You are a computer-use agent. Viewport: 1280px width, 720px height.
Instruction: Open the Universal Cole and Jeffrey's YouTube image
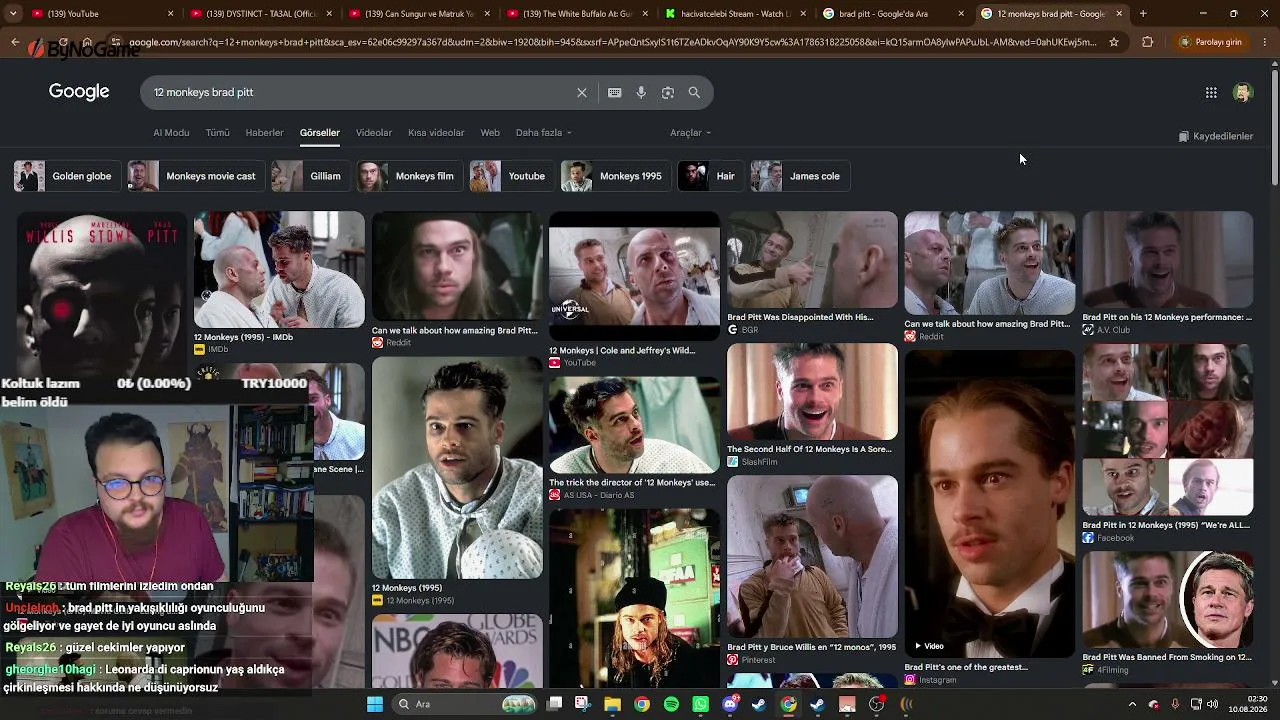pyautogui.click(x=634, y=276)
